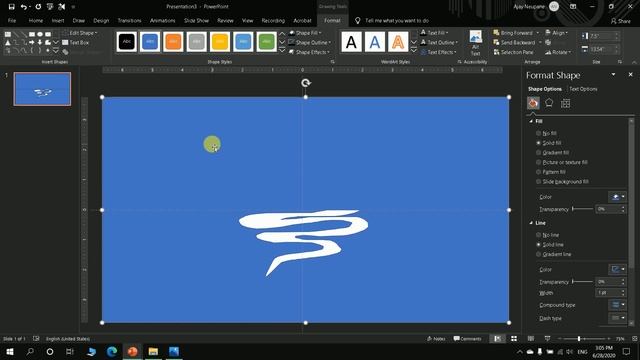This screenshot has width=640, height=360.
Task: Open the Text Fill dropdown
Action: point(435,33)
